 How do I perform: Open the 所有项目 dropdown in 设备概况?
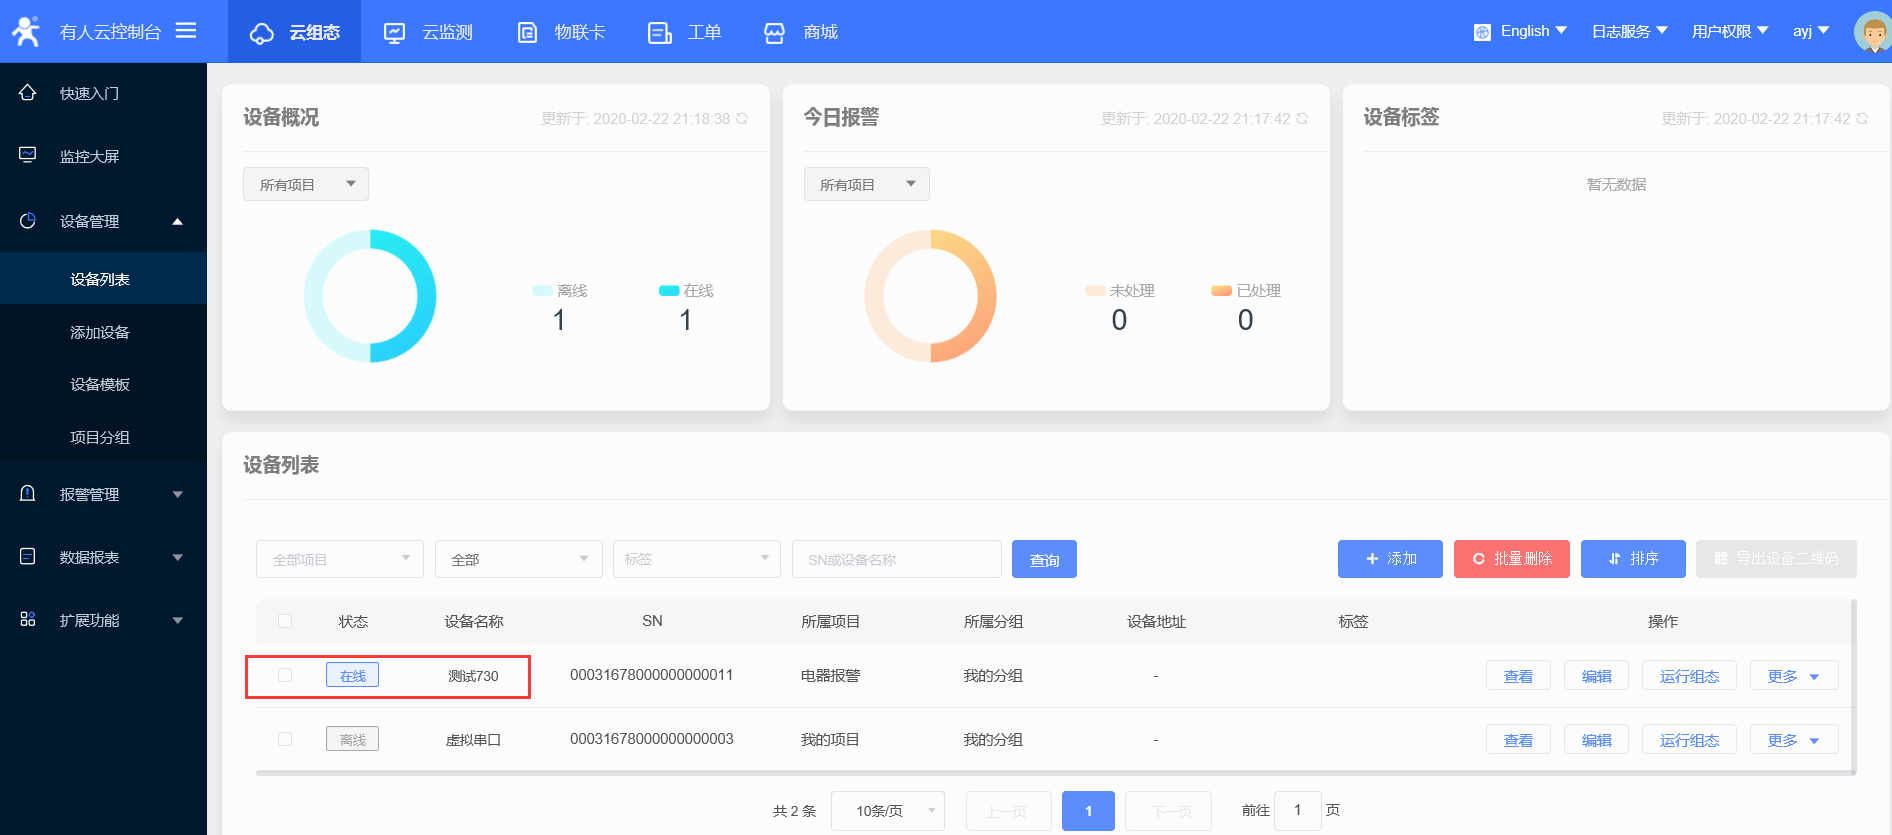(306, 184)
